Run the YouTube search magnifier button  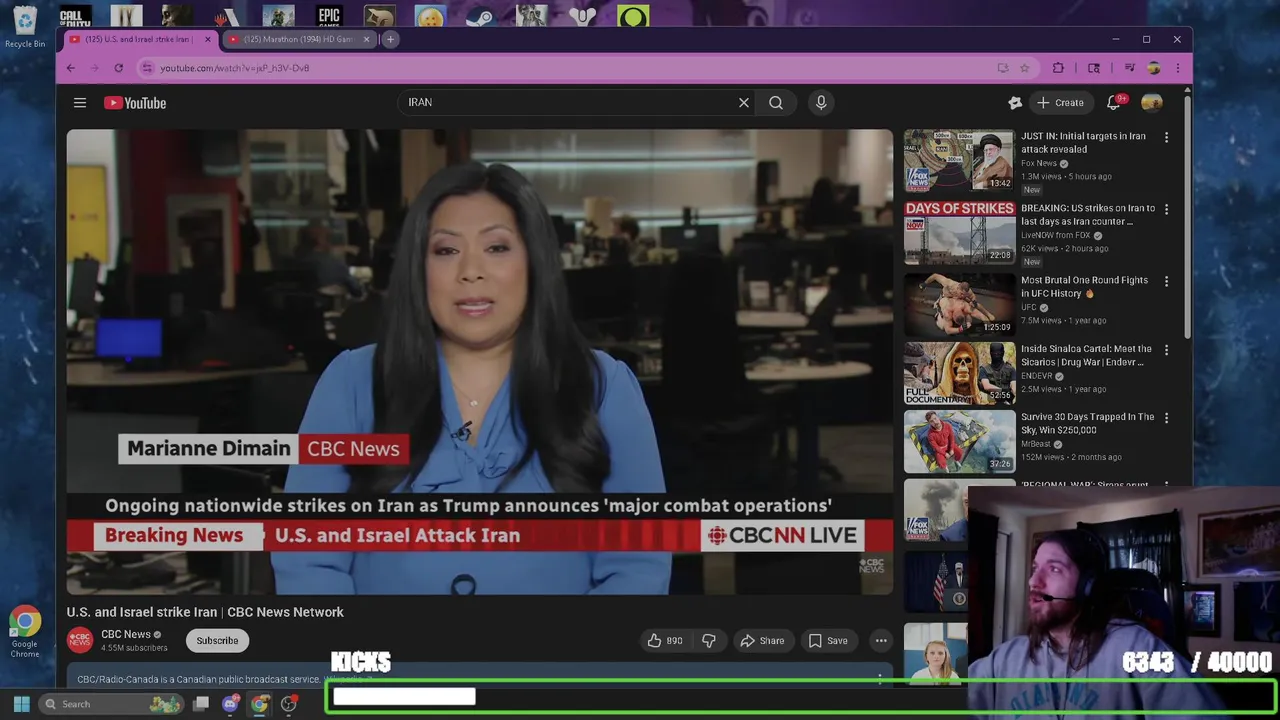coord(776,102)
